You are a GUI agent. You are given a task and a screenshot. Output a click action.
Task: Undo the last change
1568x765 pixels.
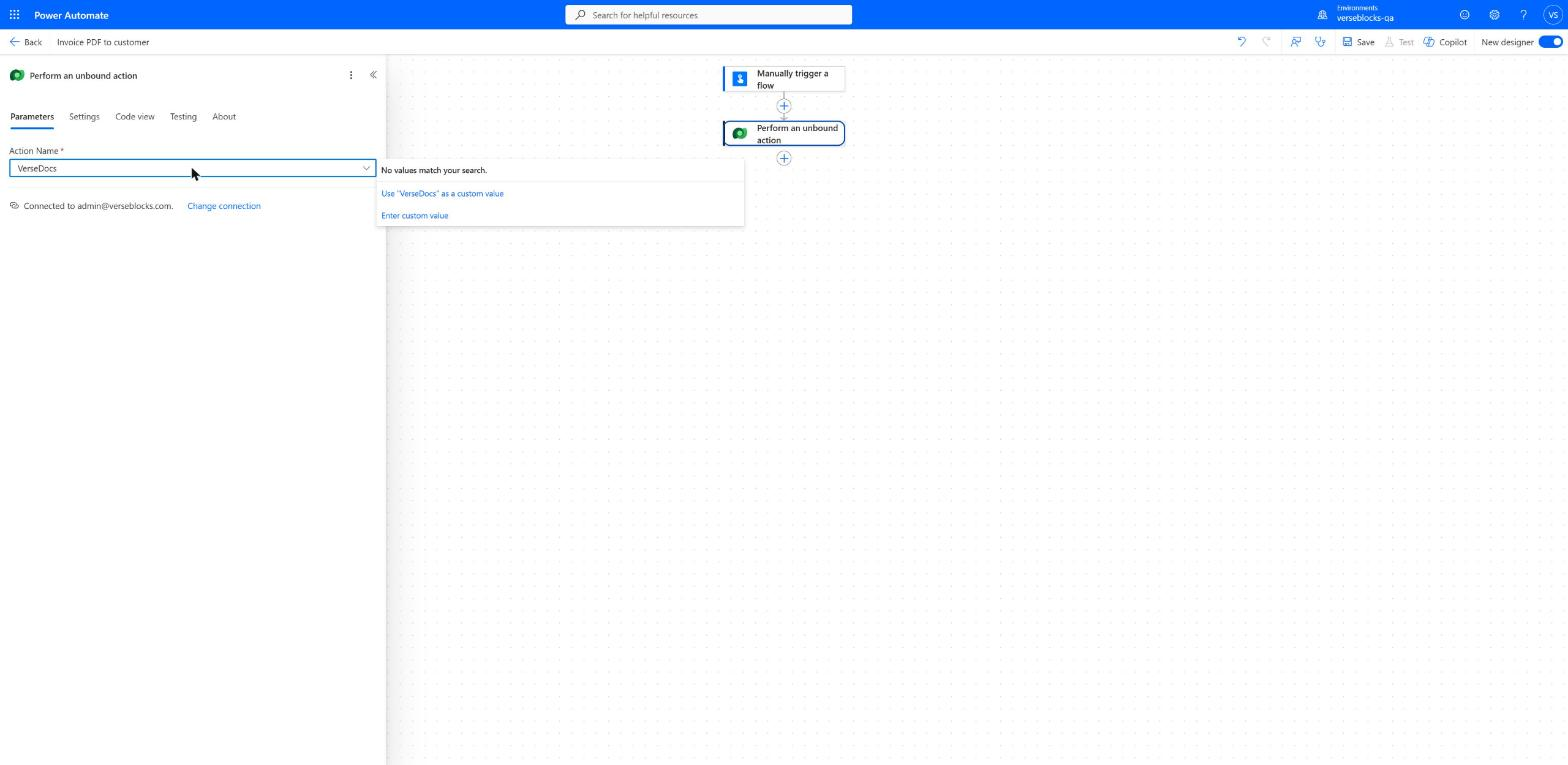pos(1242,42)
